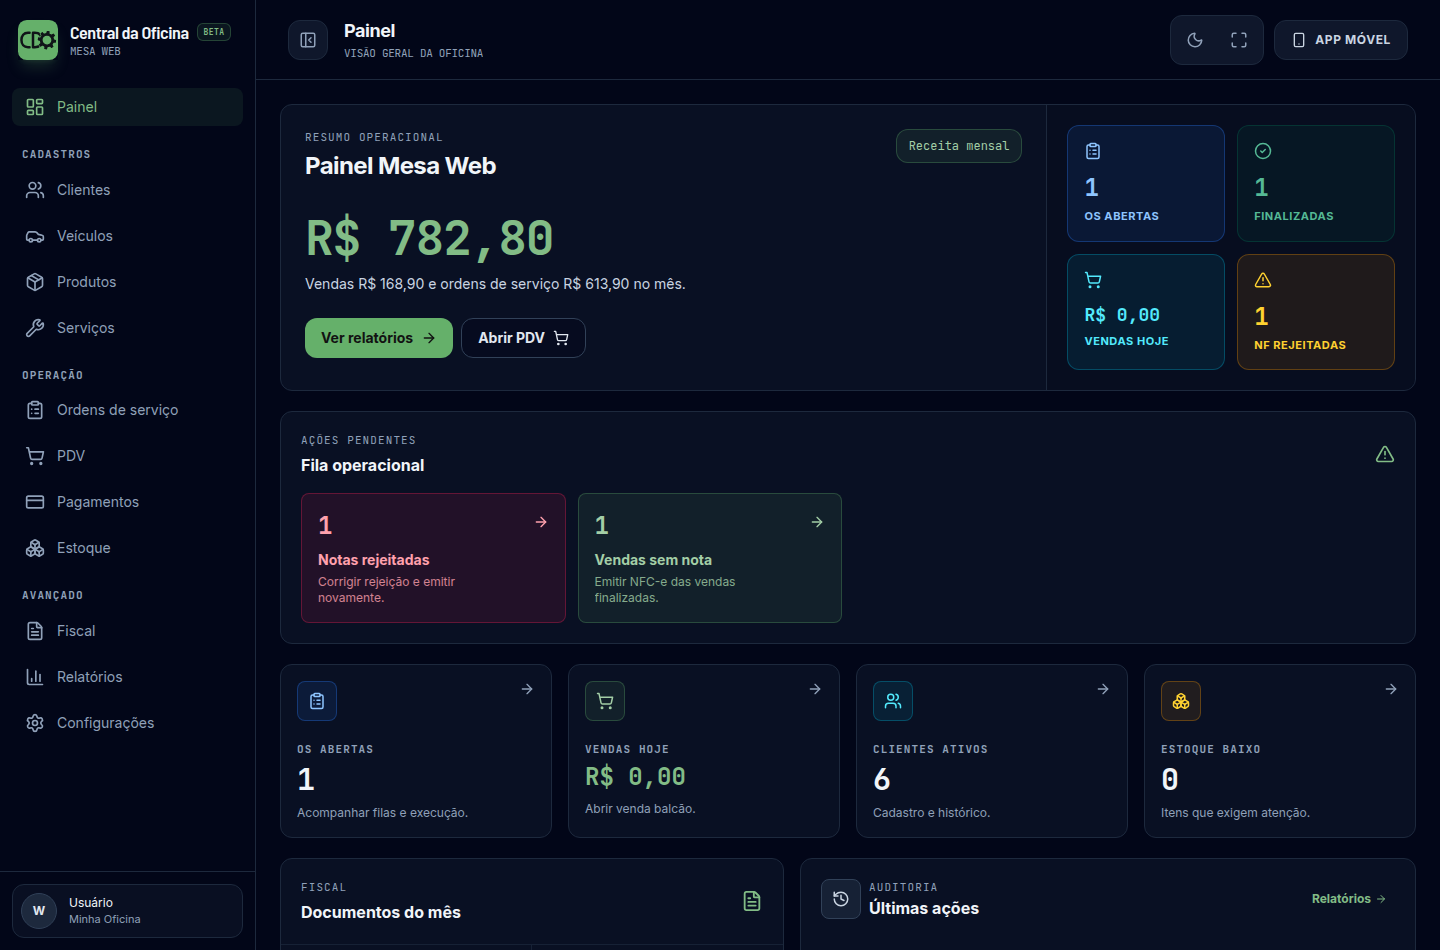This screenshot has height=950, width=1440.
Task: Open Veículos from the sidebar
Action: pos(127,236)
